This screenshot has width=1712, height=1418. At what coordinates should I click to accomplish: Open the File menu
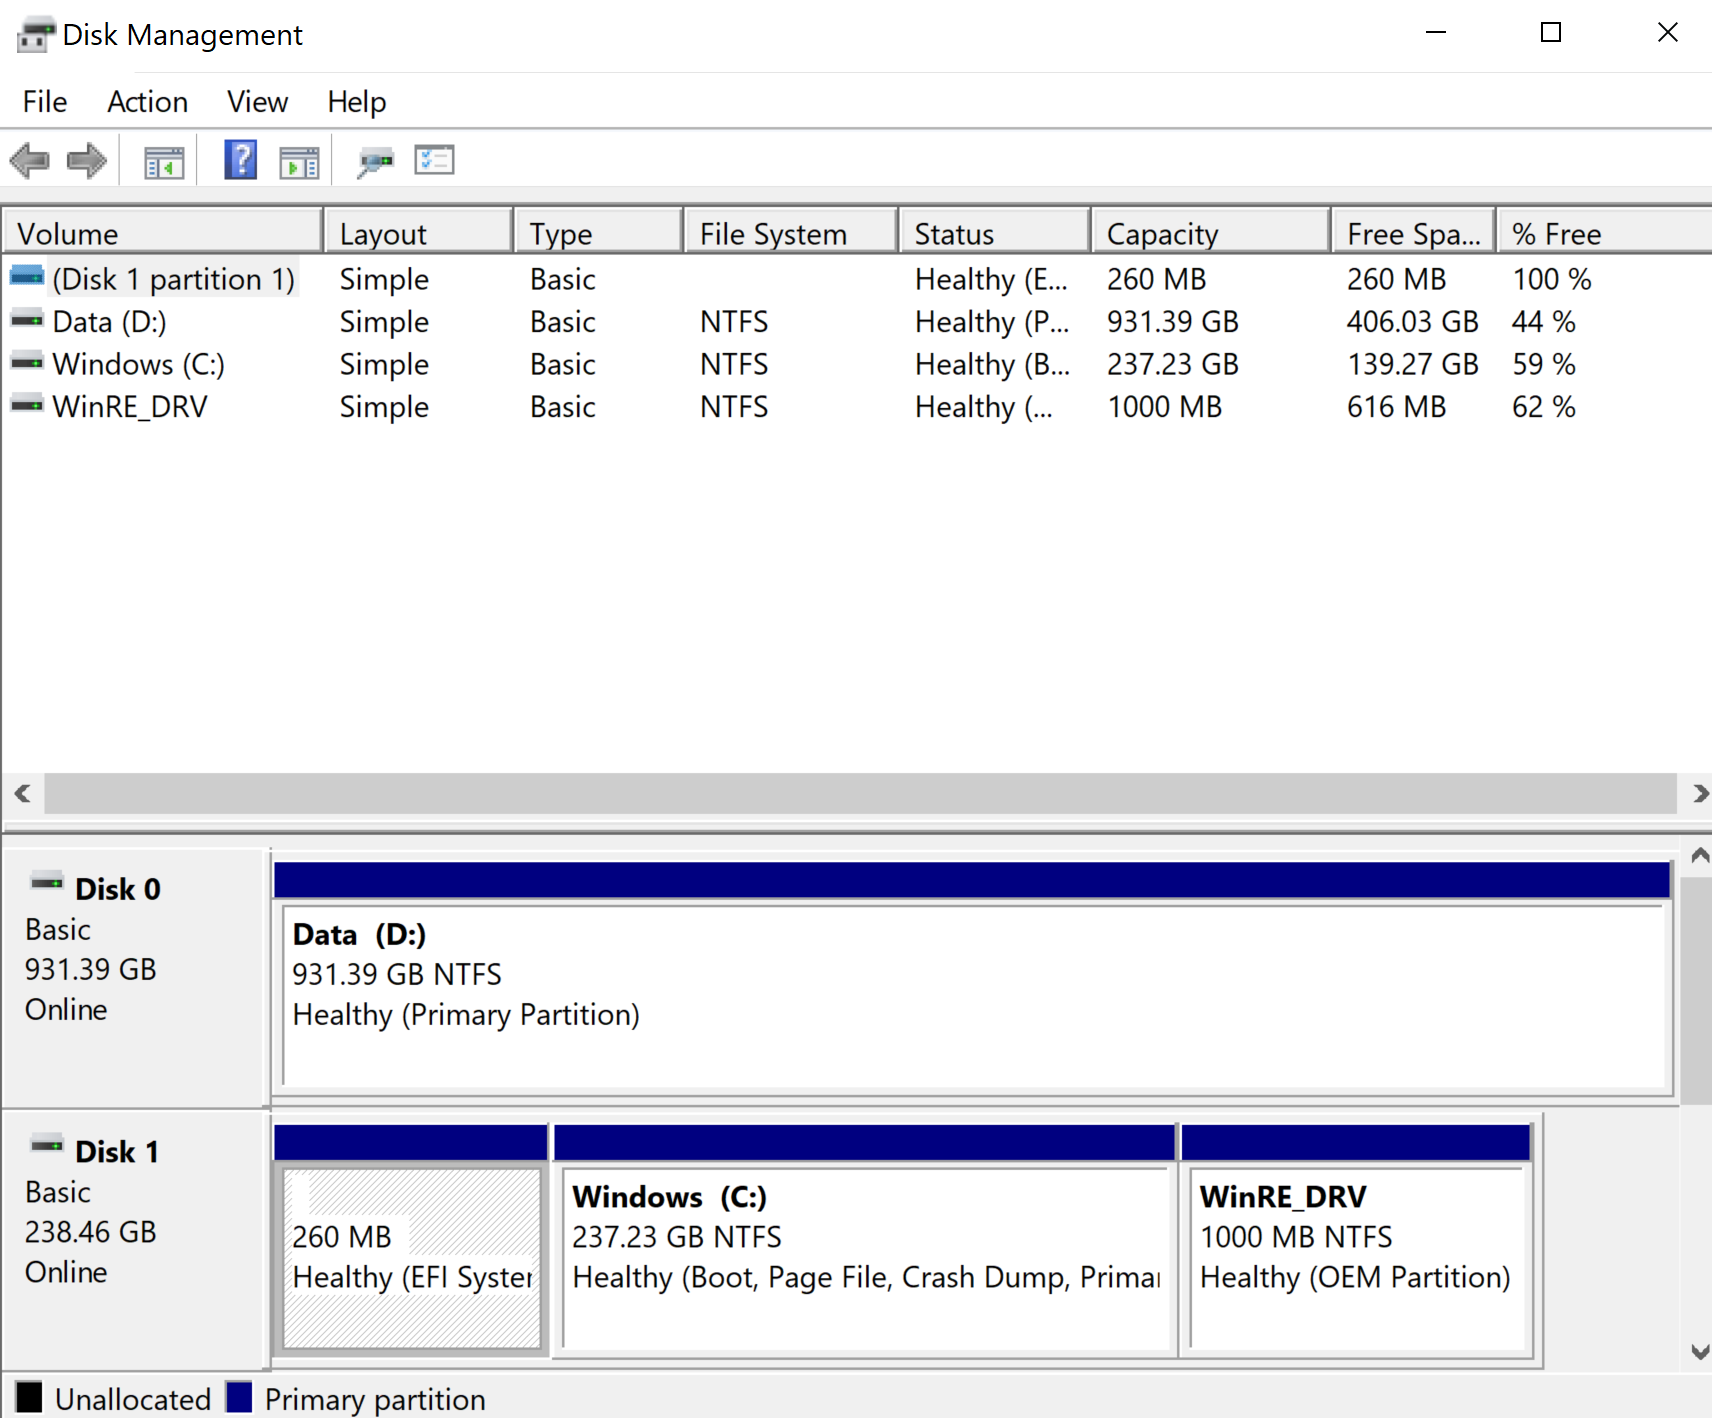(x=45, y=102)
